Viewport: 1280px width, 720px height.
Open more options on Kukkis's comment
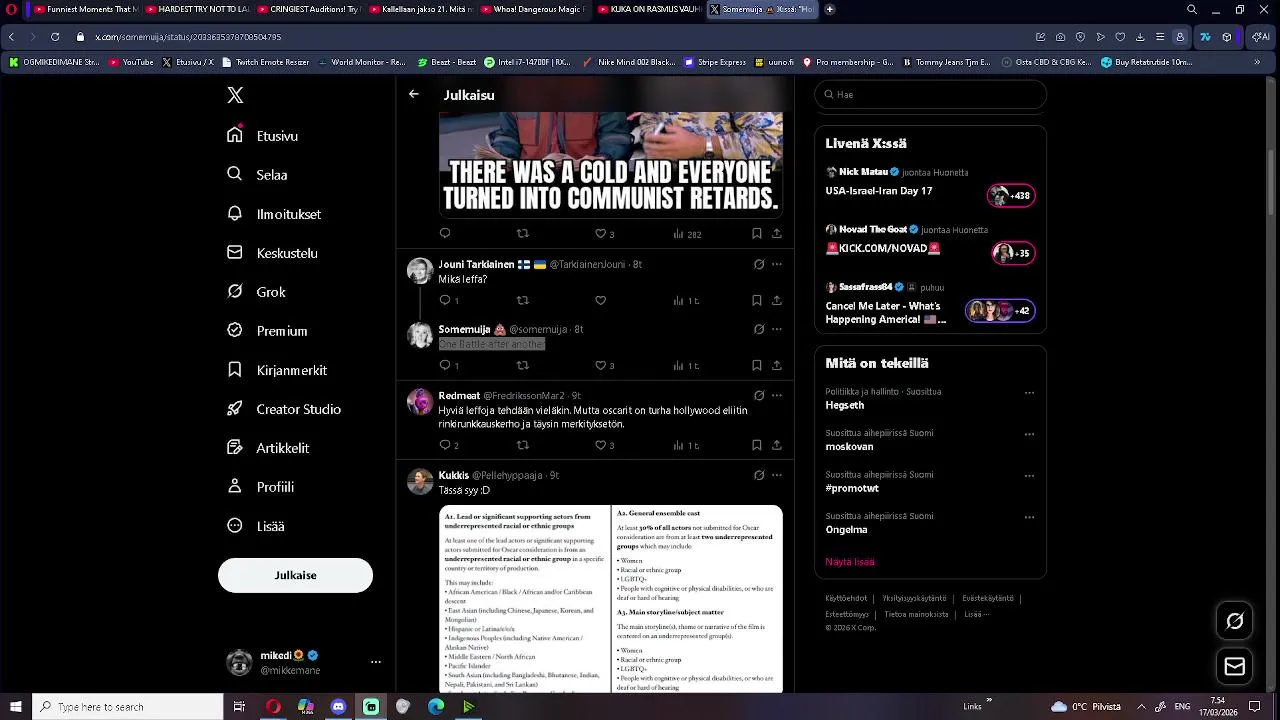(776, 475)
